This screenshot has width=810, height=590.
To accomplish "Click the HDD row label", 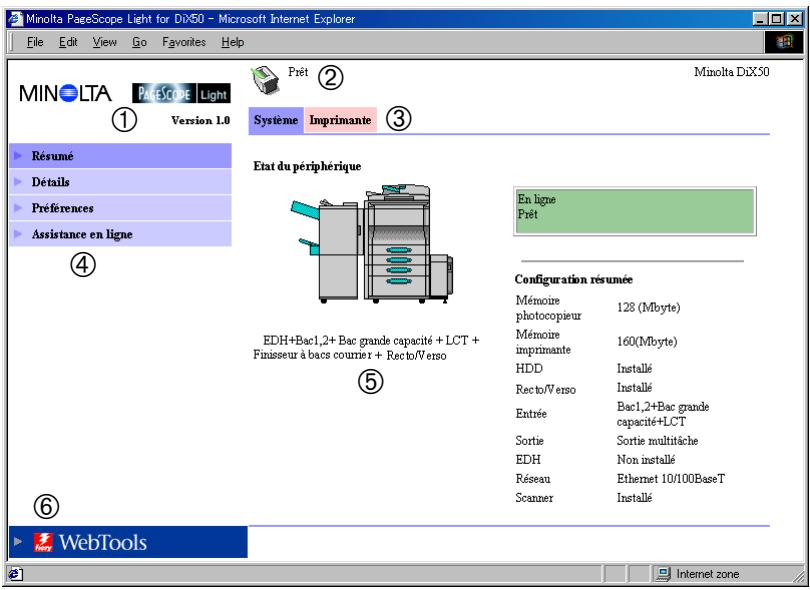I will pos(529,369).
